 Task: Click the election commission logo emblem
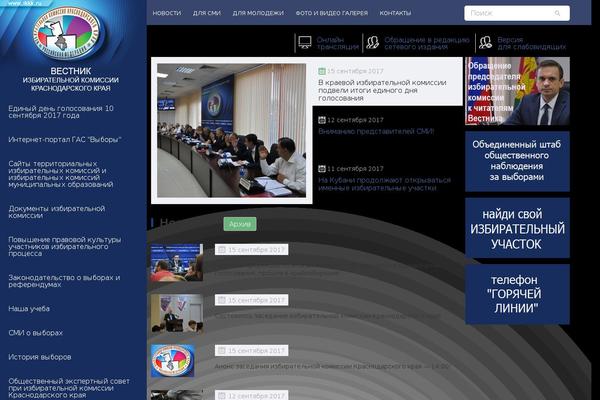66,33
